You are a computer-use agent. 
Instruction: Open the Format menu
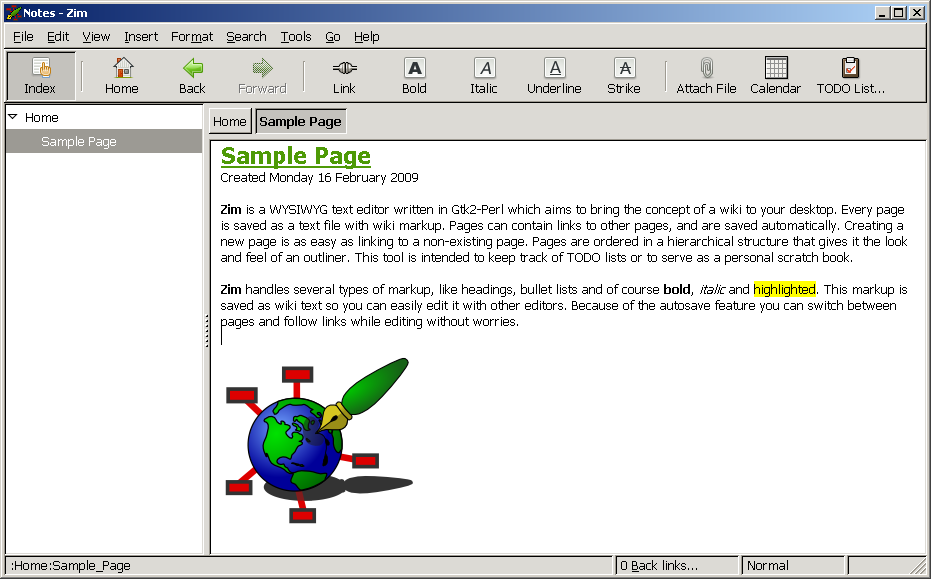click(x=192, y=37)
